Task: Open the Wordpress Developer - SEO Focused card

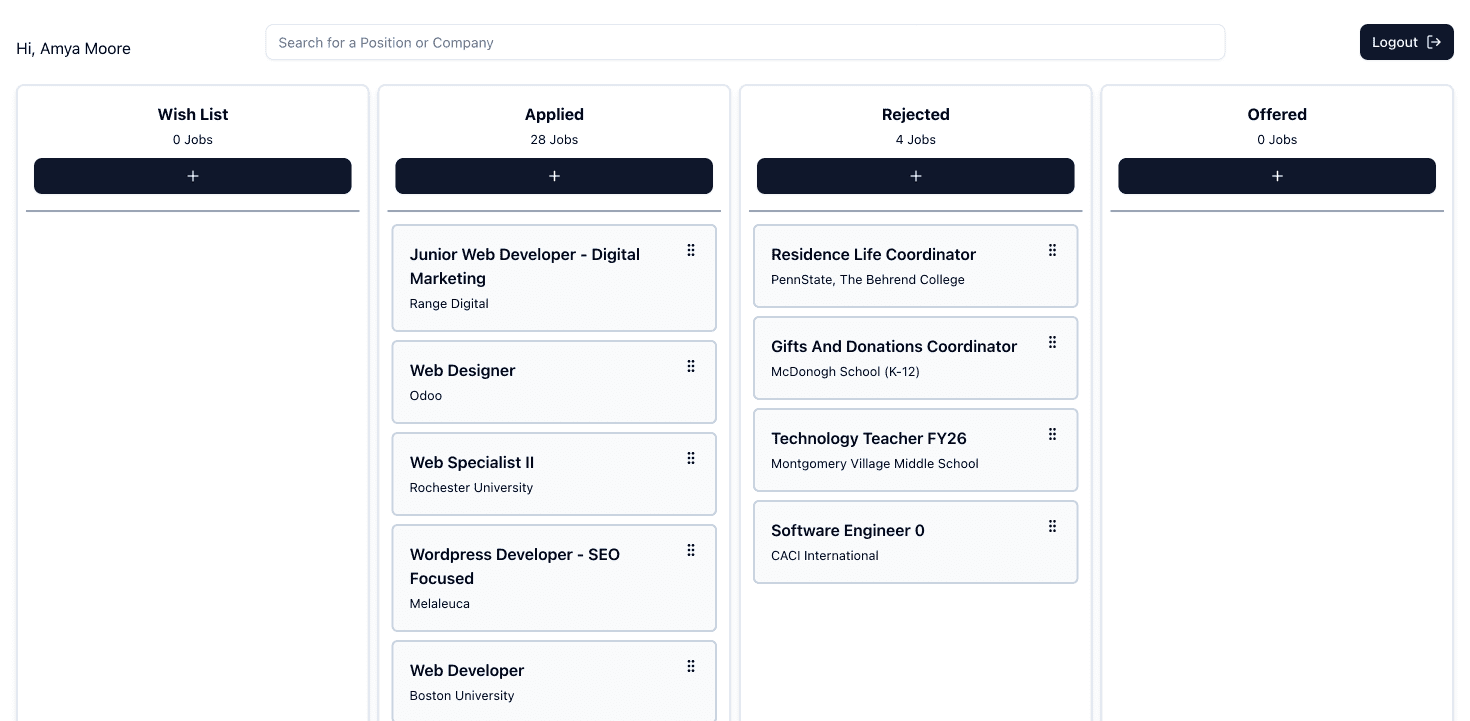Action: click(x=554, y=578)
